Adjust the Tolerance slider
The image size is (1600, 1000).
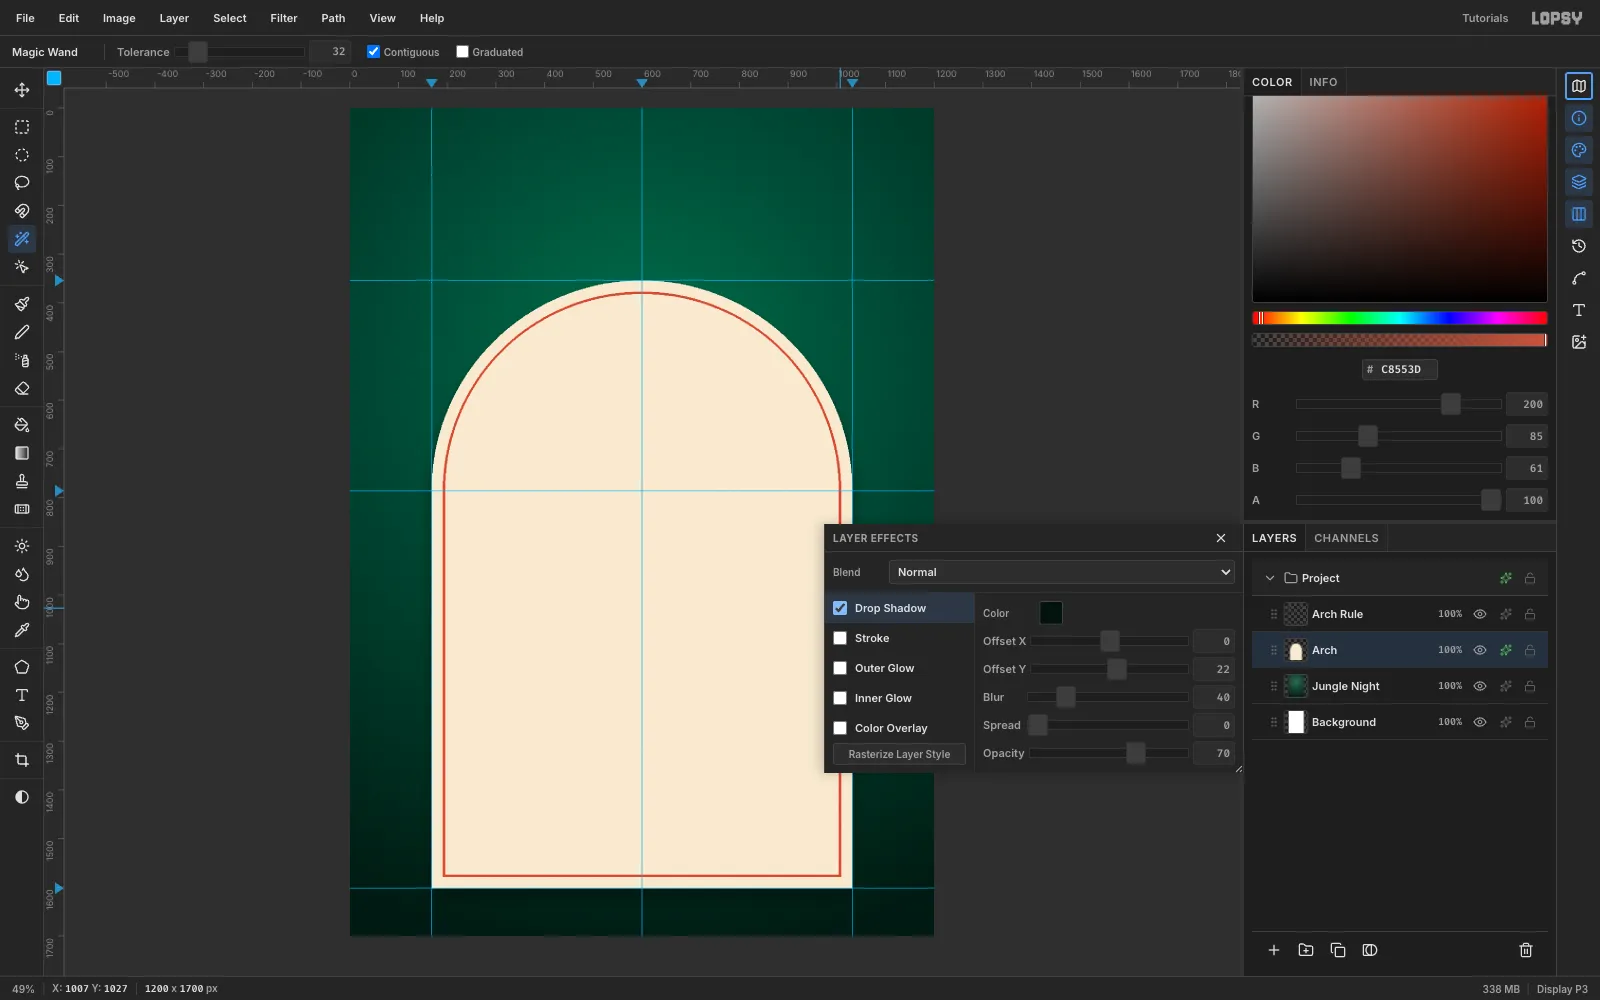tap(240, 52)
